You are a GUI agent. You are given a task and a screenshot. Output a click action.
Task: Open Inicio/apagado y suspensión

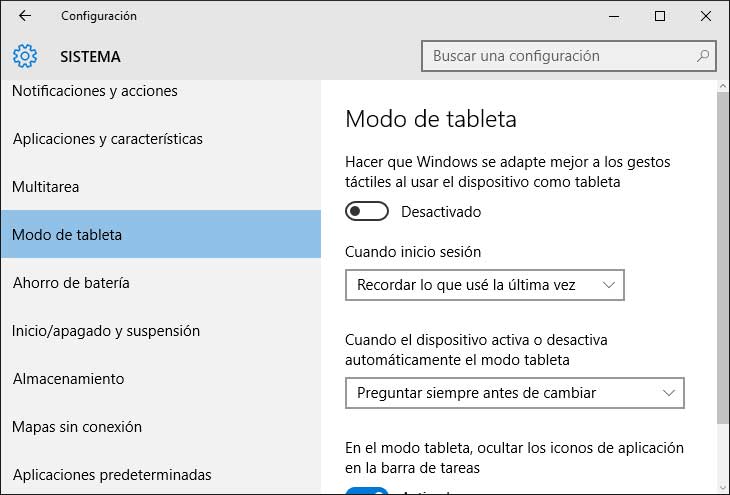pos(106,331)
